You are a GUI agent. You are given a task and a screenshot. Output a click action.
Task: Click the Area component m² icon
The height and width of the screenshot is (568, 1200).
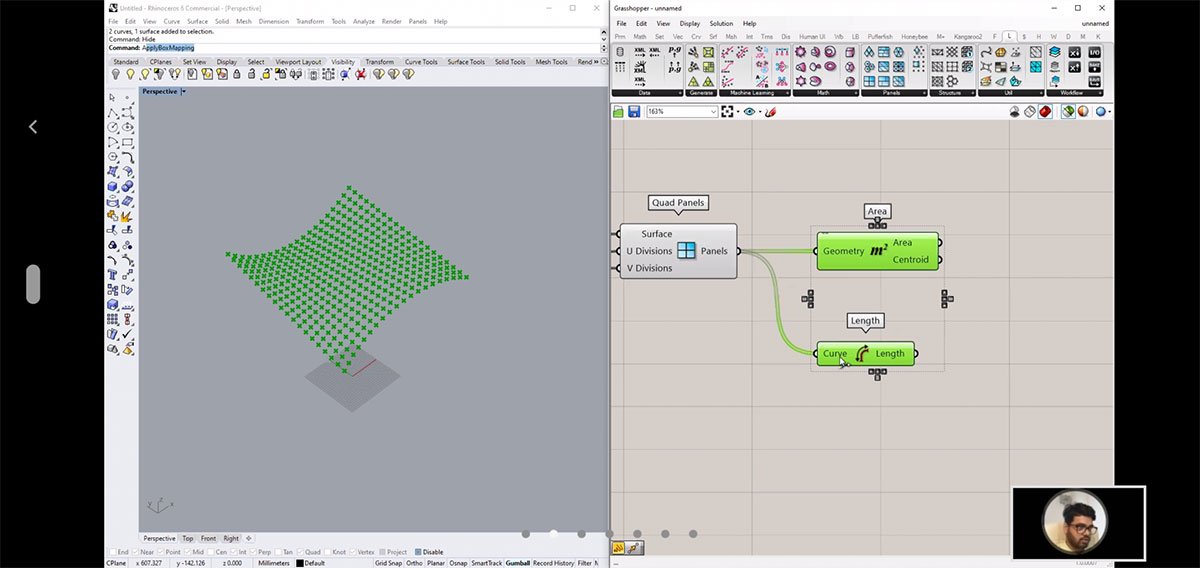(878, 251)
